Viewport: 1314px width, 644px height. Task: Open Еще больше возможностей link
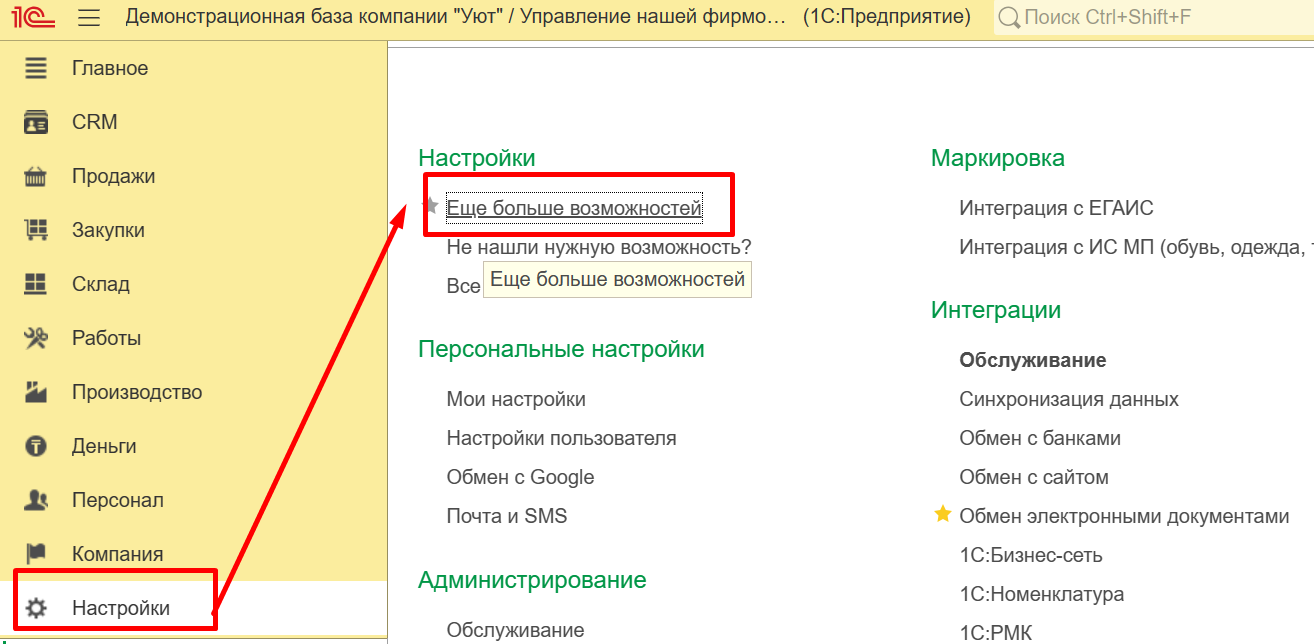(574, 208)
